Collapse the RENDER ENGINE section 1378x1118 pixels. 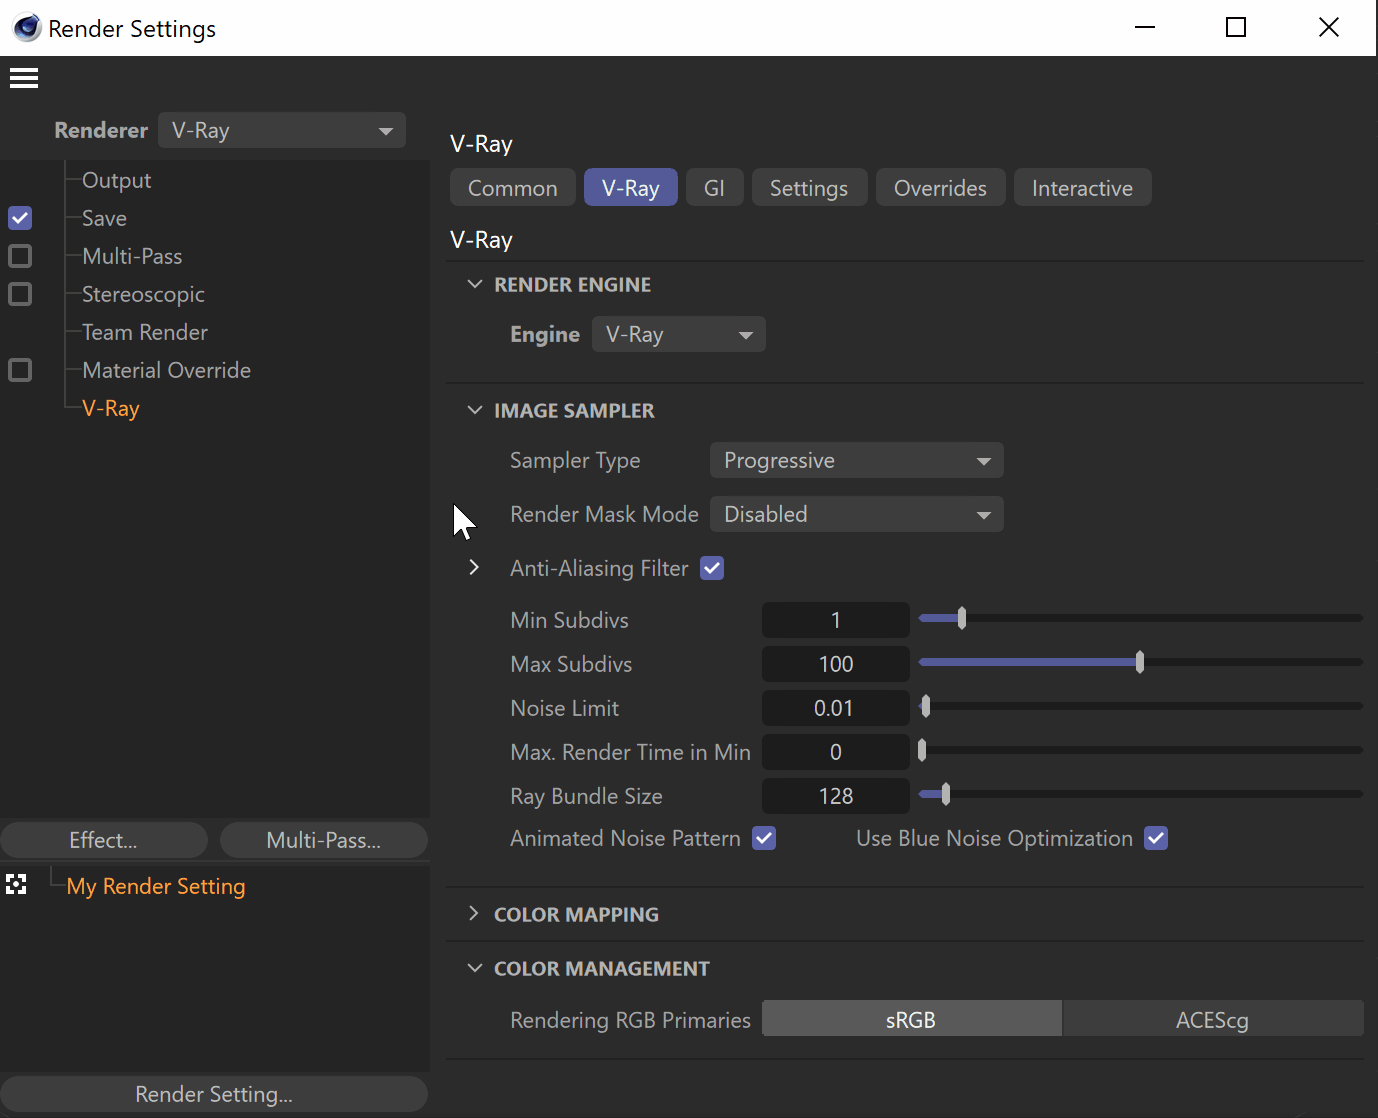[x=475, y=284]
